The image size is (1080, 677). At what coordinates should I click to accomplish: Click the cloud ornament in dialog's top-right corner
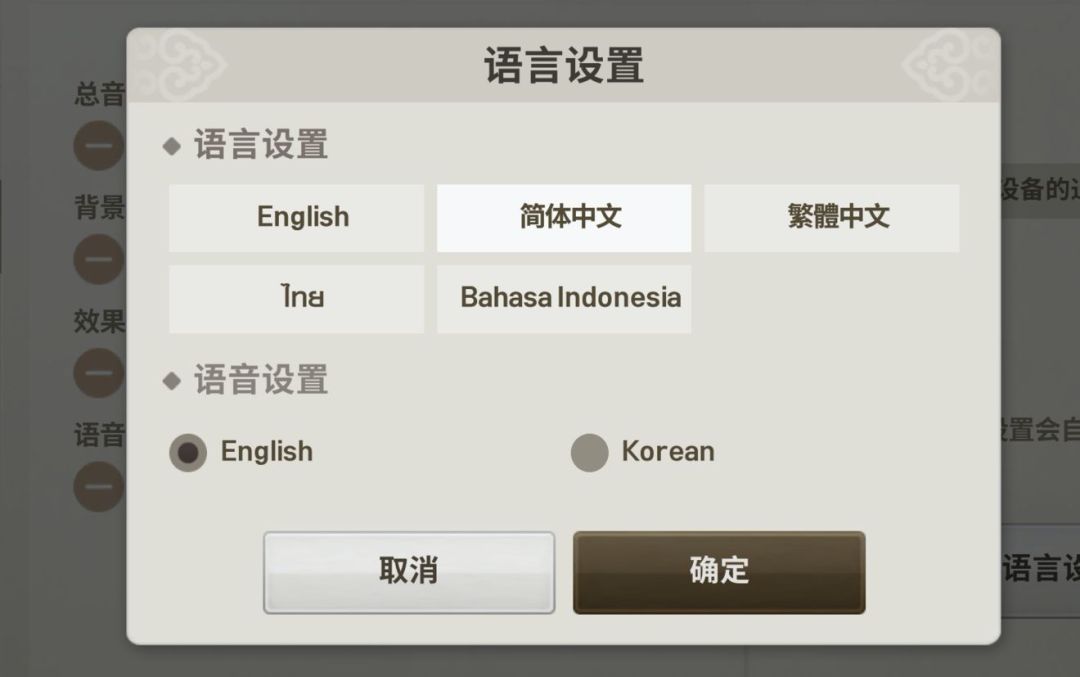[x=950, y=64]
